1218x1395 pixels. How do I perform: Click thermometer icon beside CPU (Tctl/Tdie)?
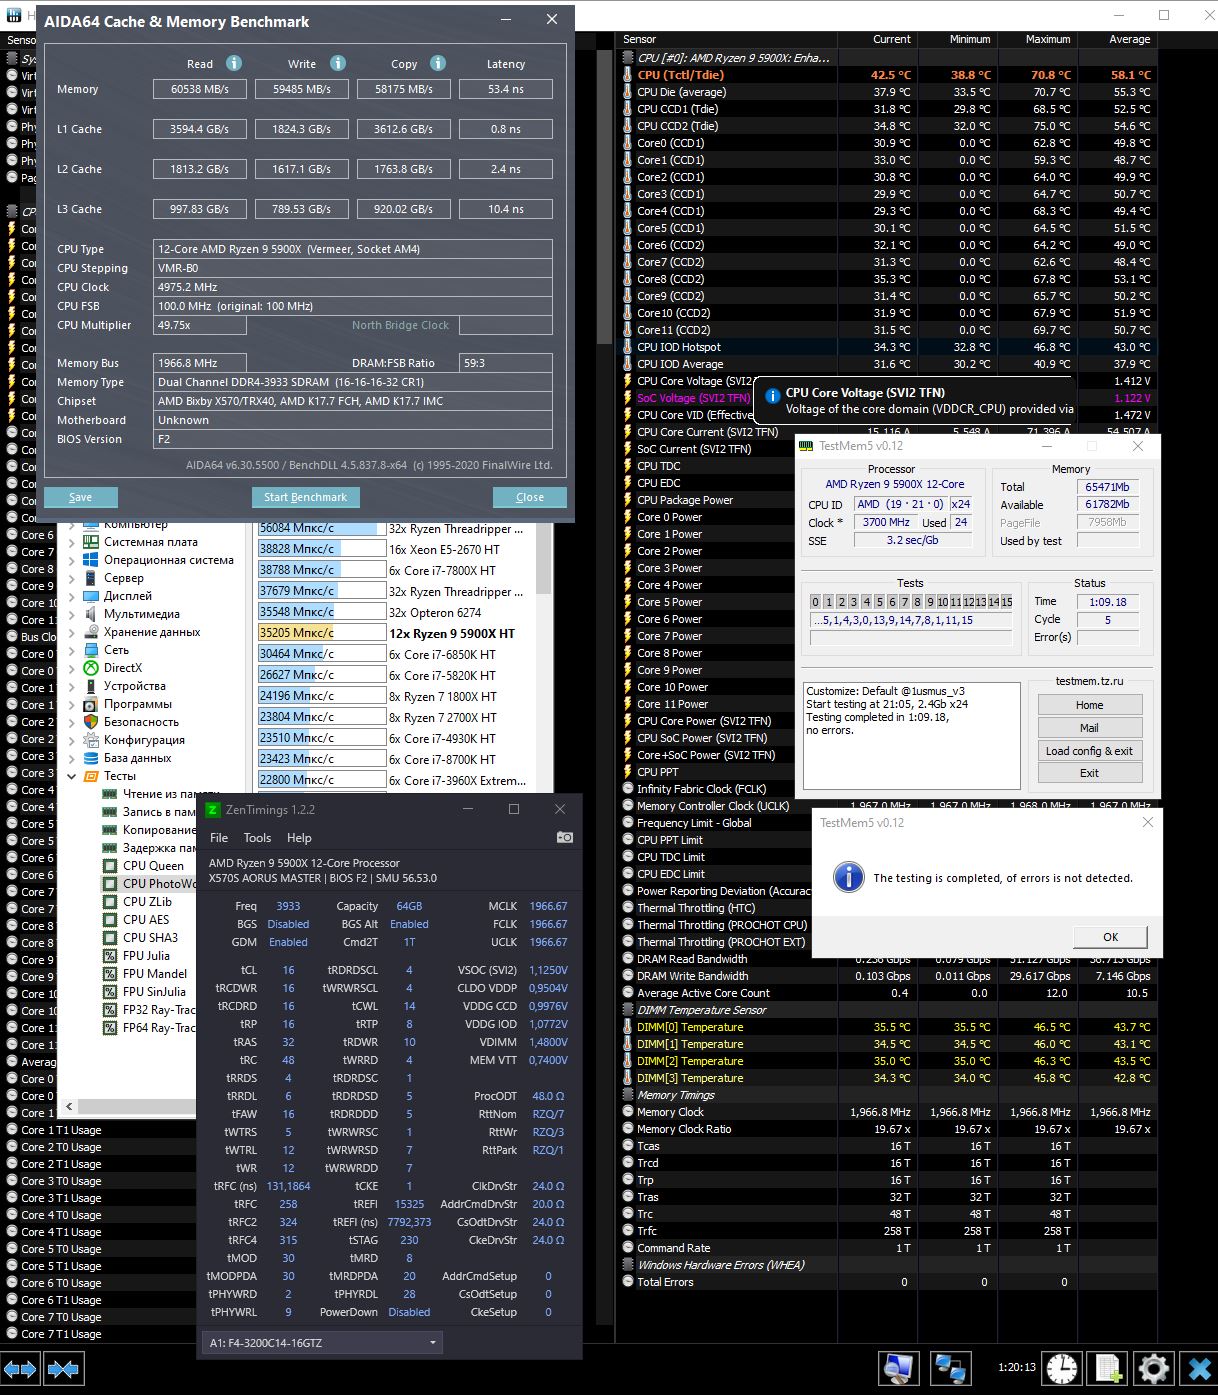(628, 75)
